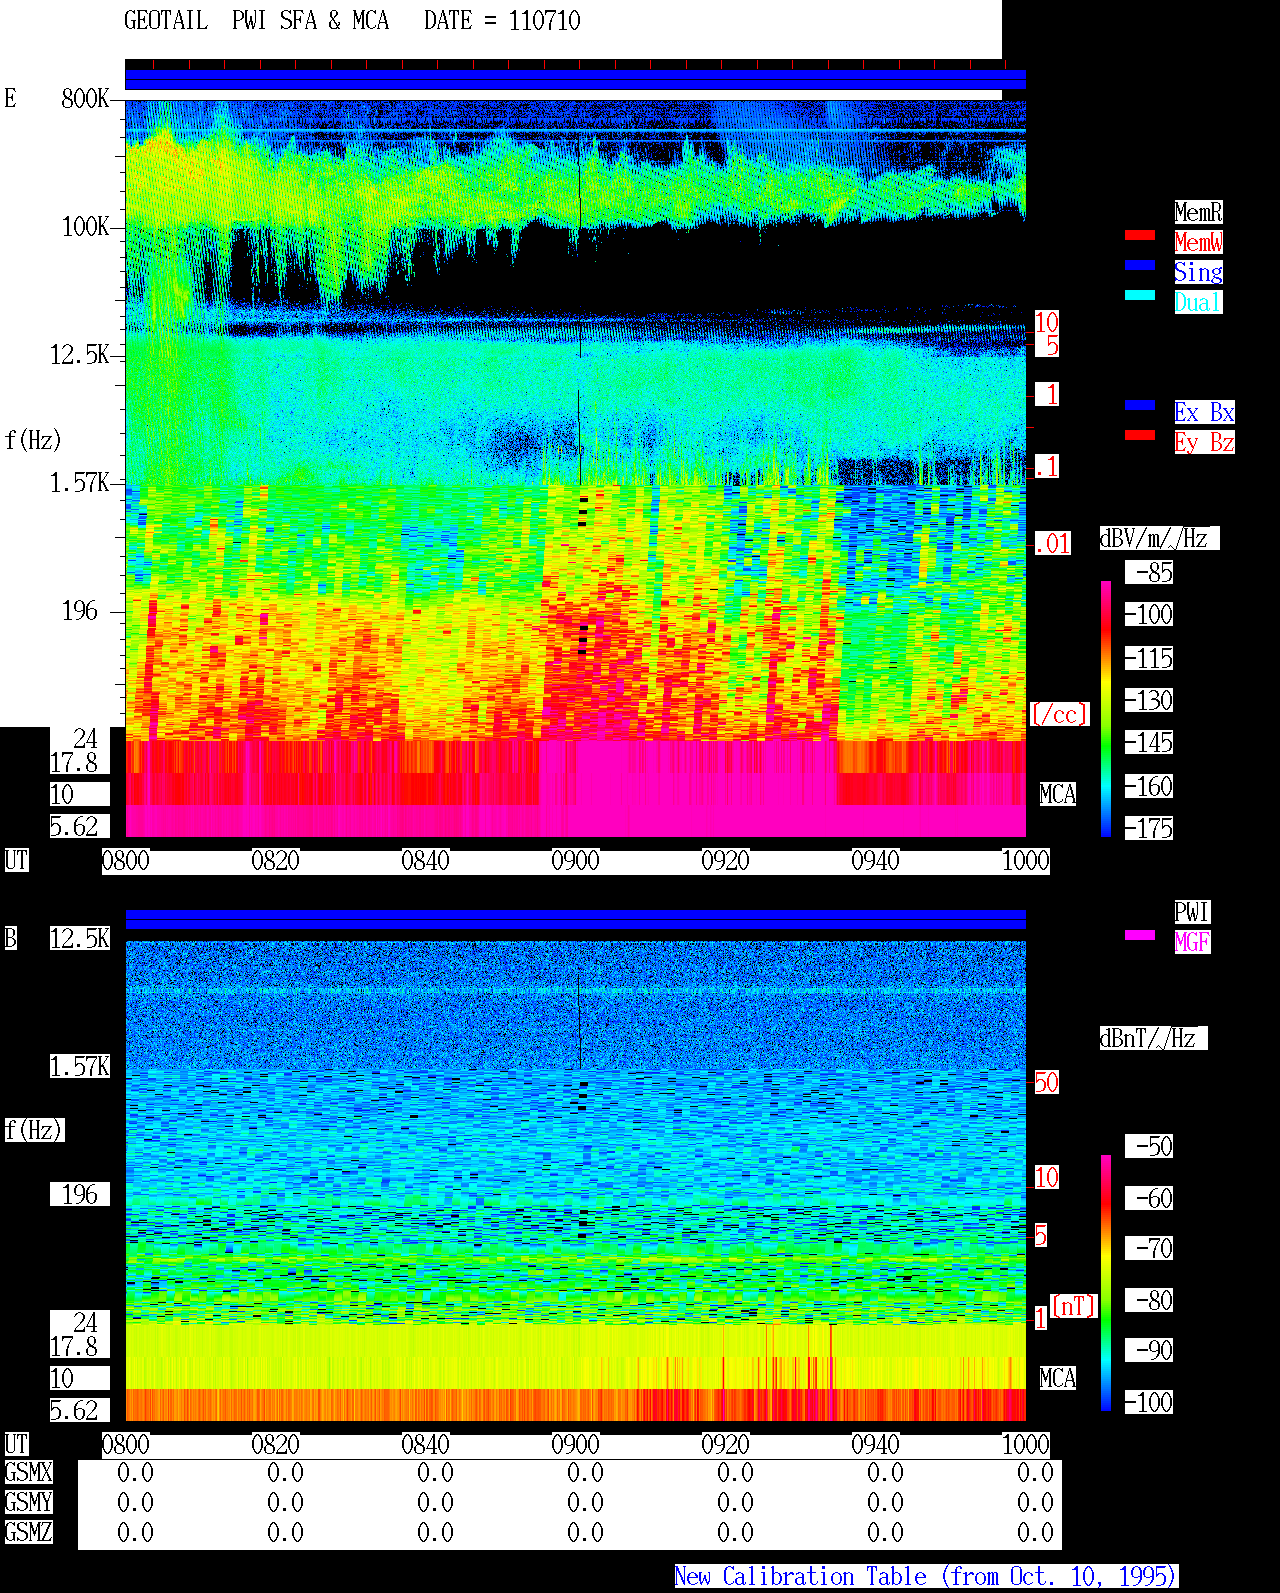Click the -175 colorbar value
This screenshot has height=1593, width=1280.
pyautogui.click(x=1149, y=828)
